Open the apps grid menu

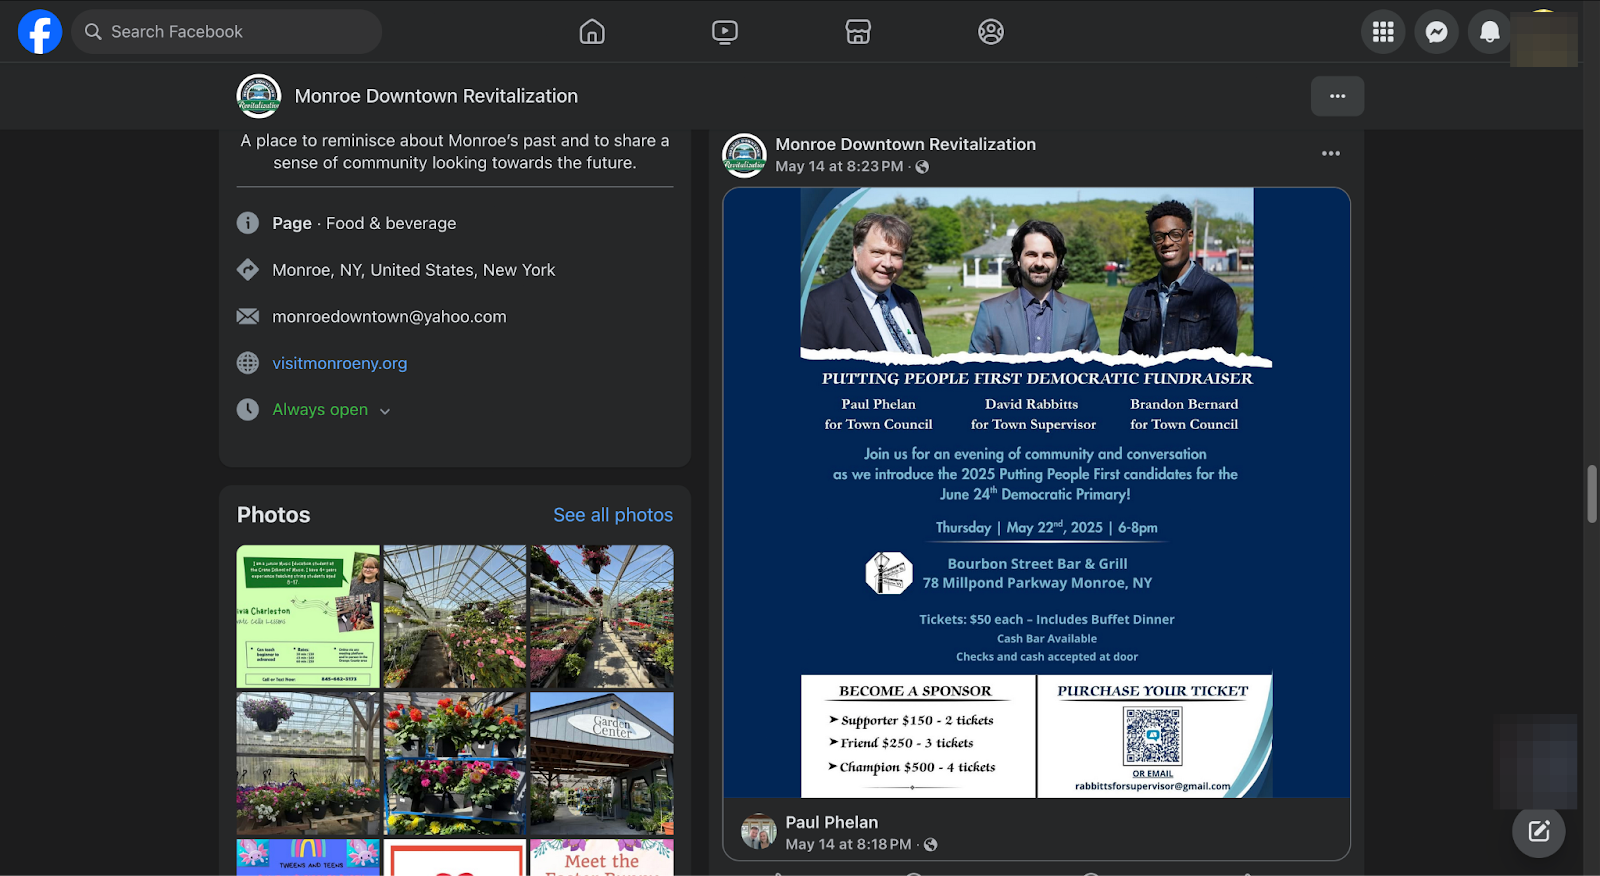coord(1383,32)
